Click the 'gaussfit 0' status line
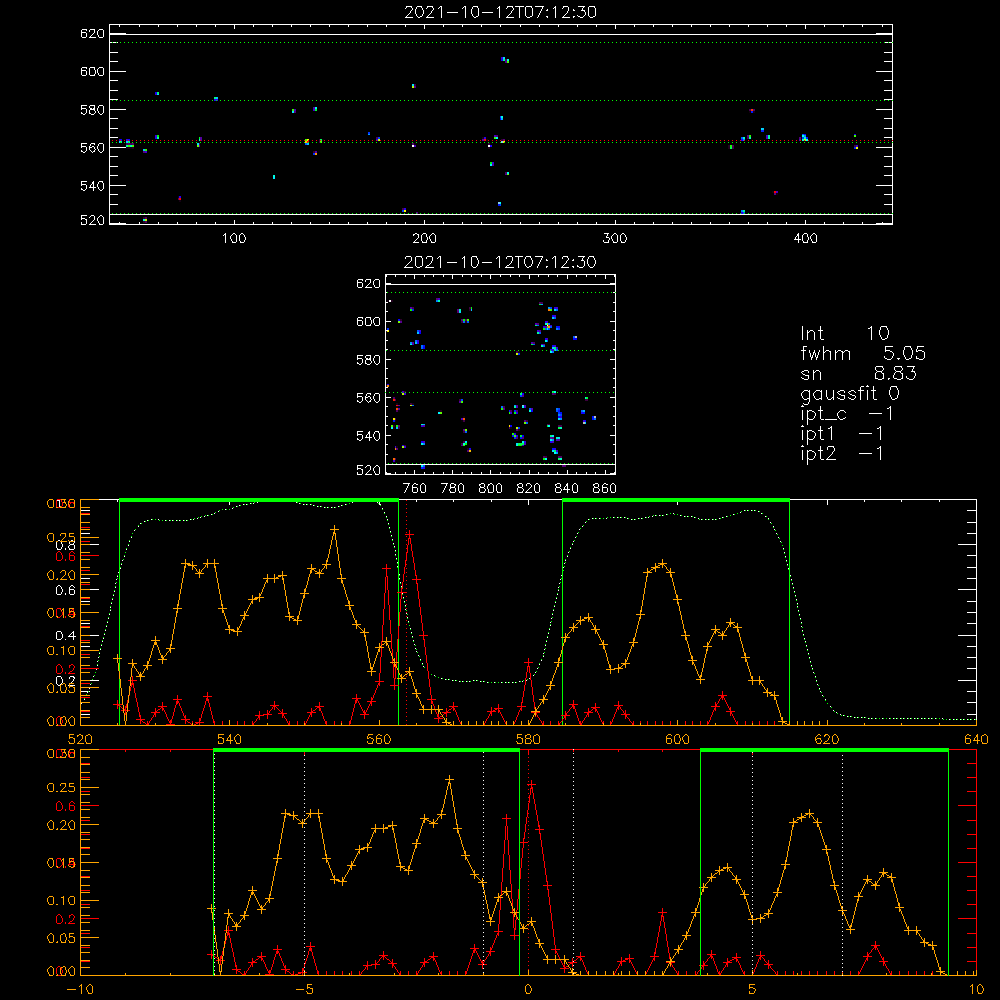The width and height of the screenshot is (1000, 1000). (849, 393)
